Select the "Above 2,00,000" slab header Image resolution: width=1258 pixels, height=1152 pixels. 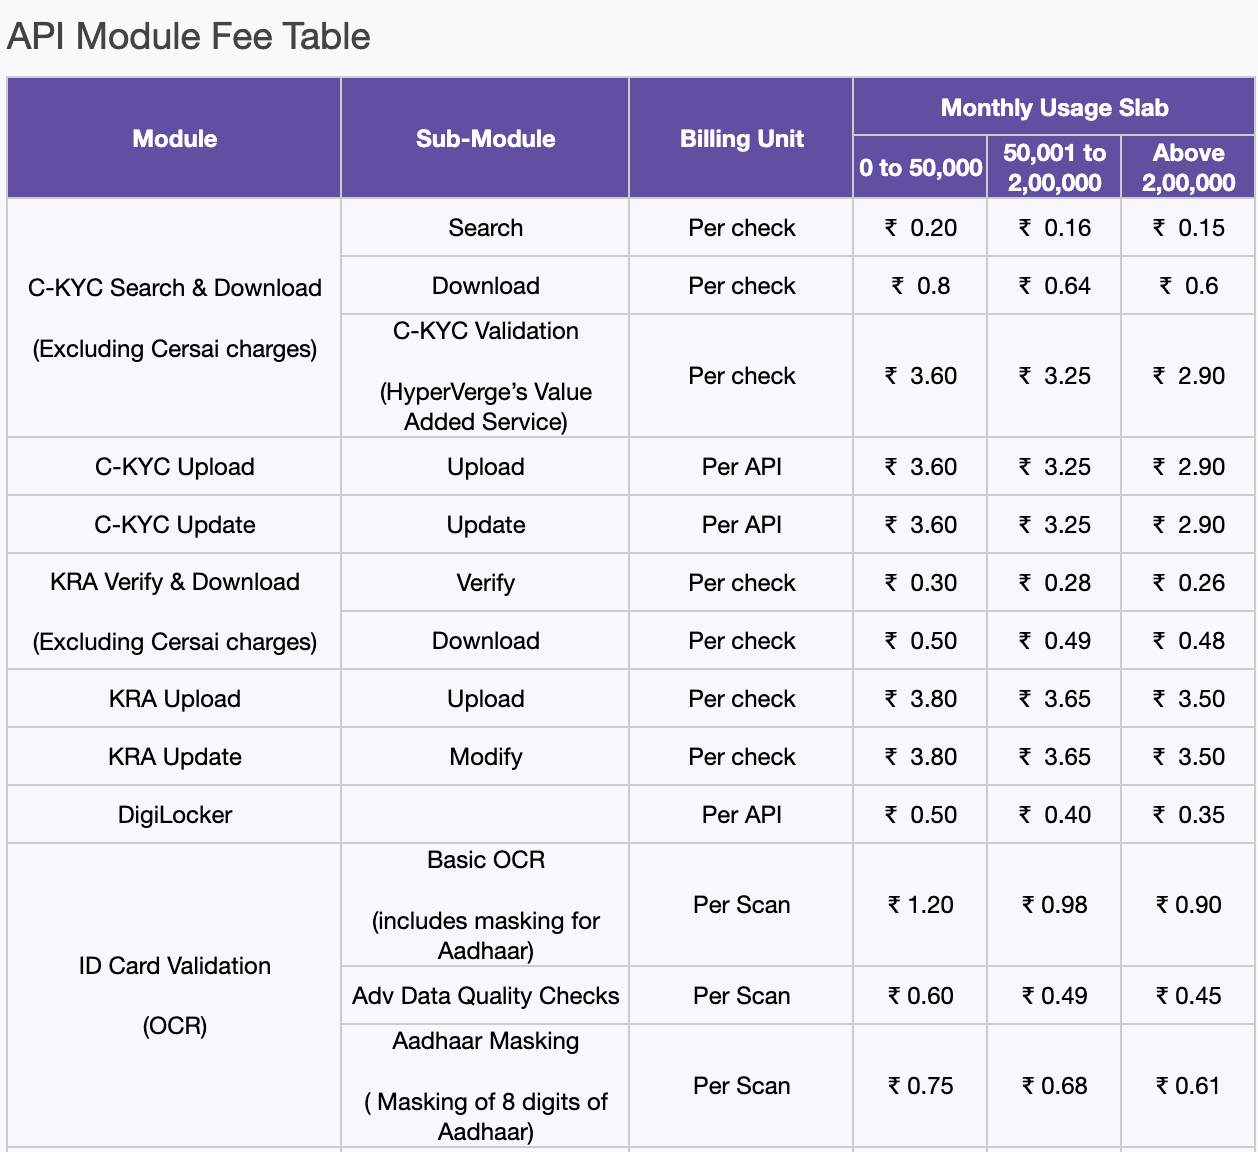coord(1188,168)
